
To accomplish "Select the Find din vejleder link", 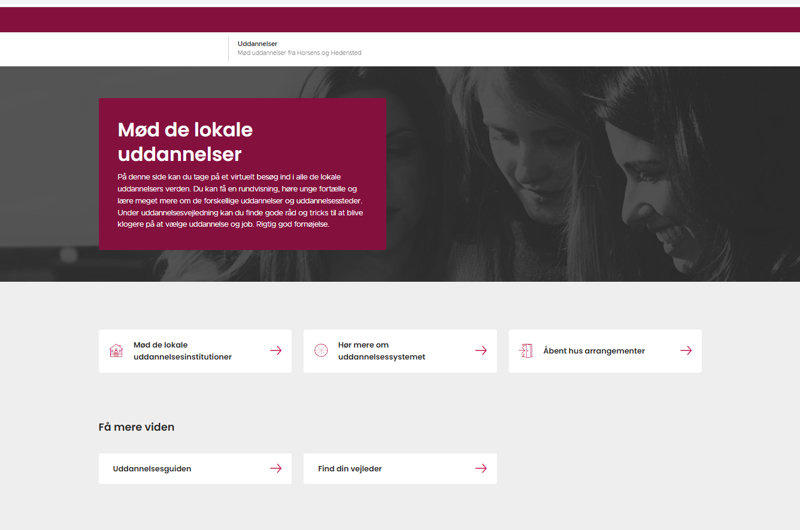I will 350,469.
